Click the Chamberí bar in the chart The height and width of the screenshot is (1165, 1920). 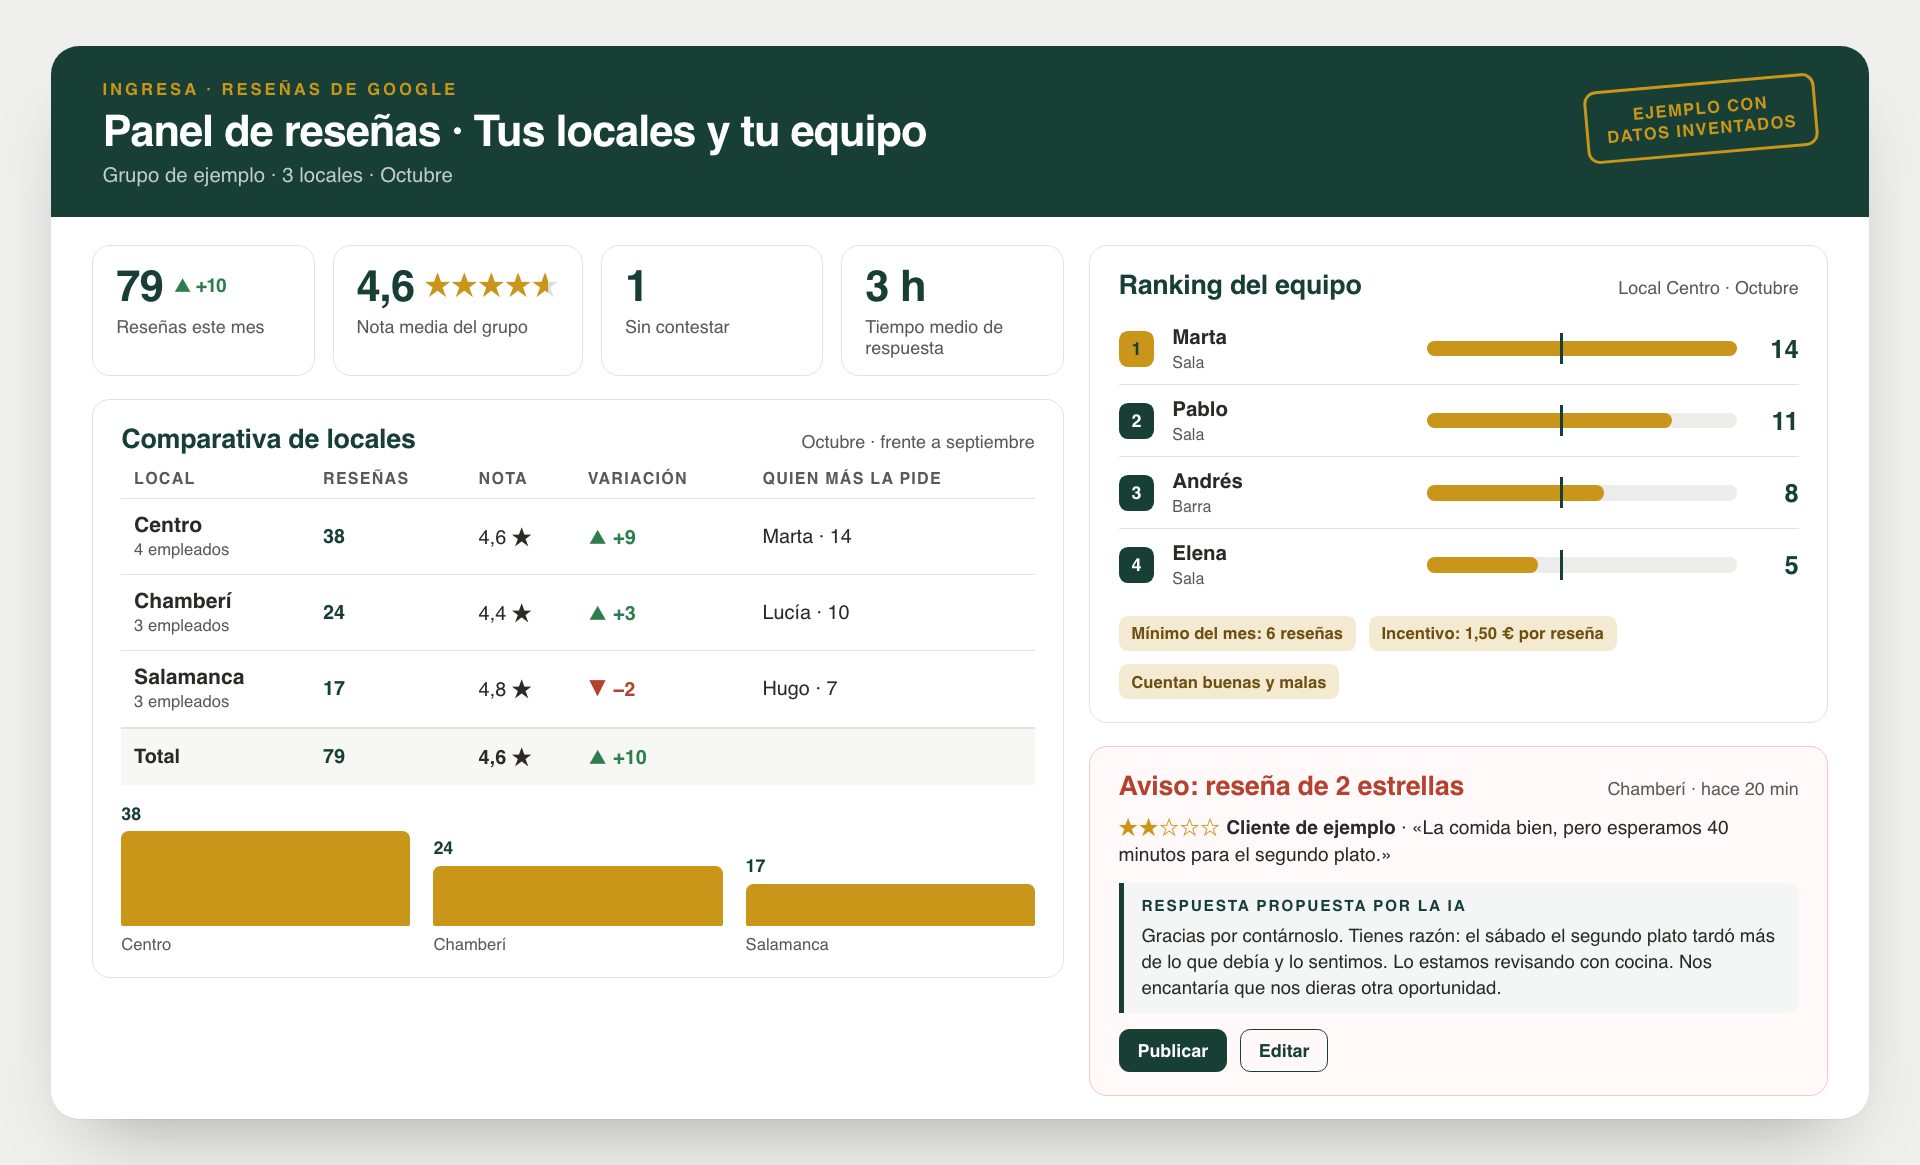pos(578,896)
